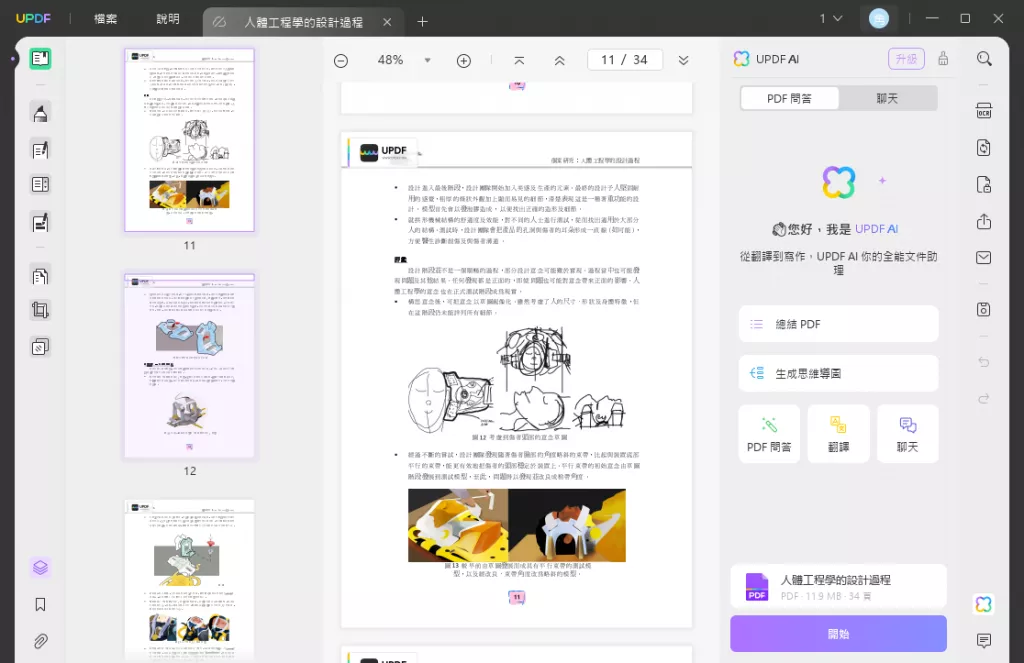Open the Attachments paperclip panel

click(x=40, y=641)
